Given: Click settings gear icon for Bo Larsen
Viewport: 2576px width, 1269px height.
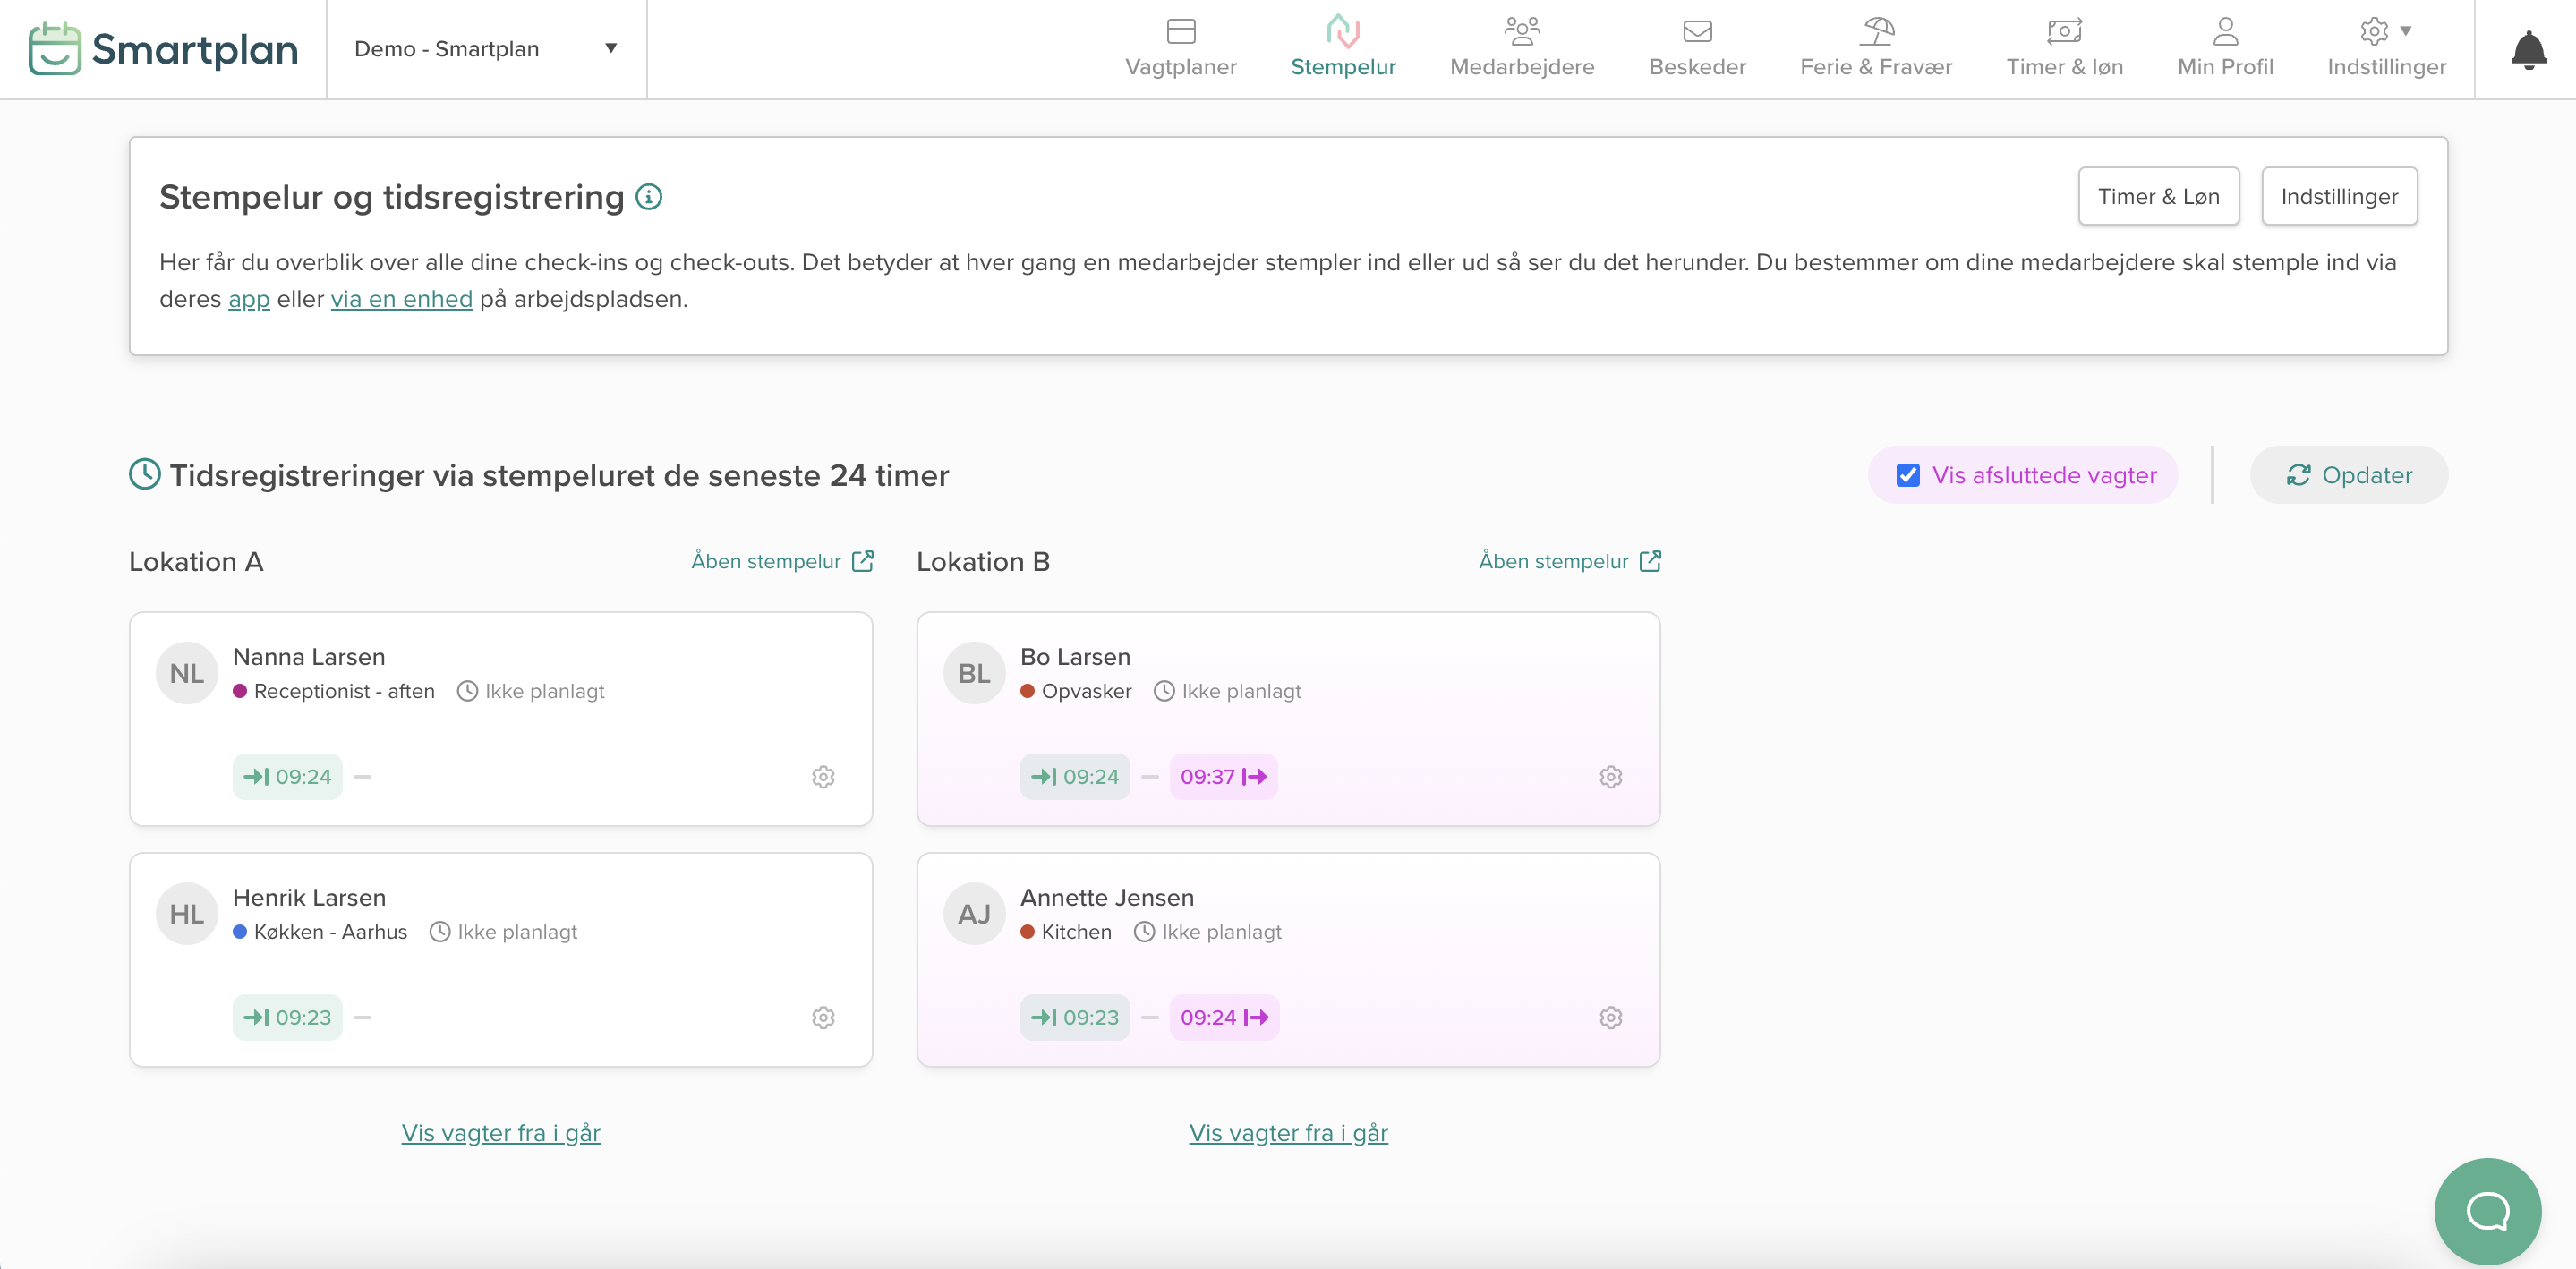Looking at the screenshot, I should tap(1610, 777).
